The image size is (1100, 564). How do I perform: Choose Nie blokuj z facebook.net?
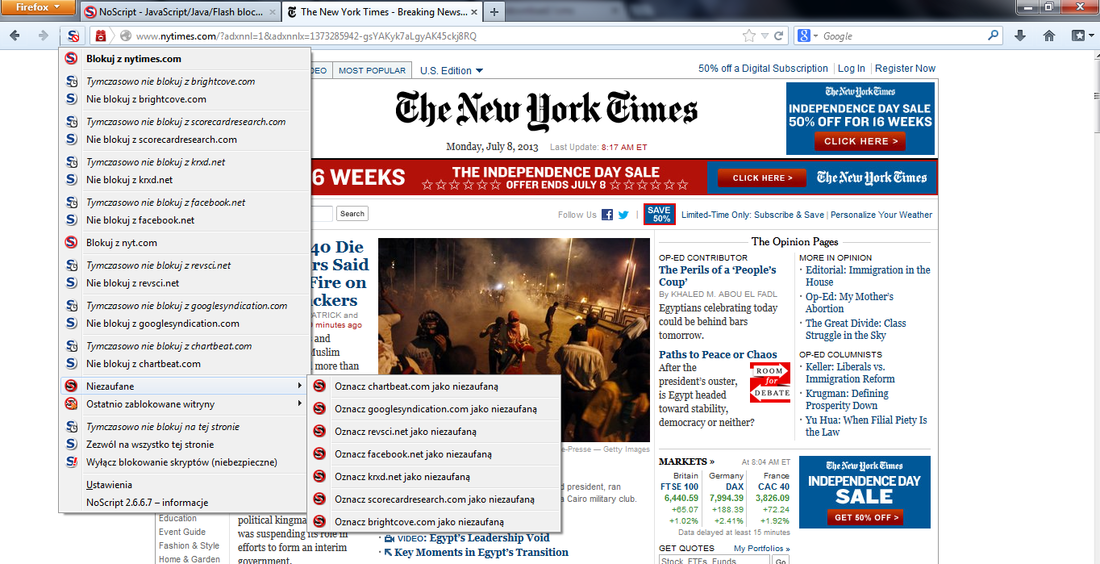185,220
